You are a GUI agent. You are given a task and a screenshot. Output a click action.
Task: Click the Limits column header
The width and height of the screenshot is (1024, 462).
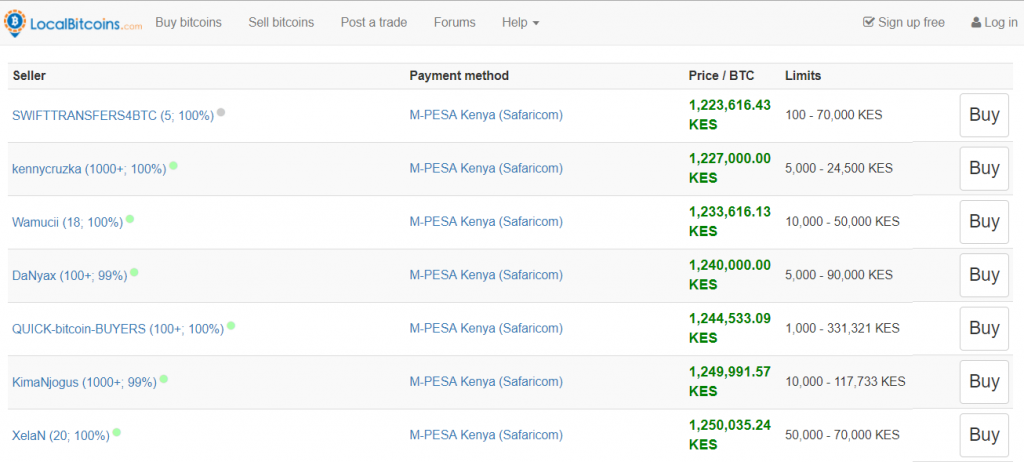[803, 76]
